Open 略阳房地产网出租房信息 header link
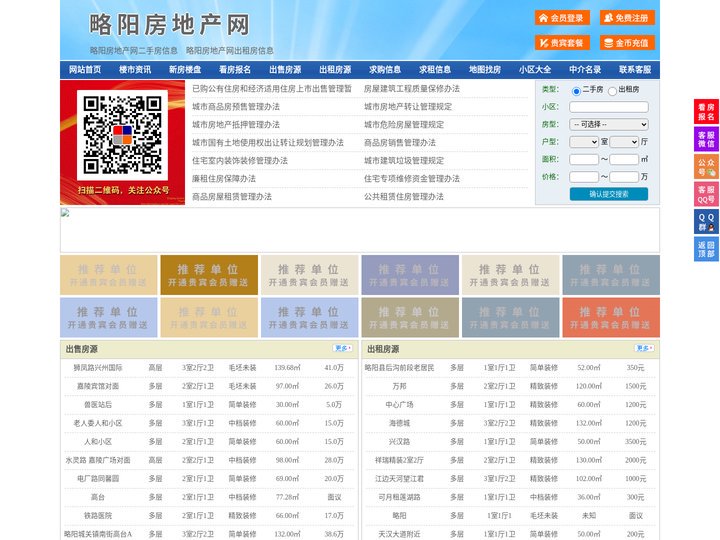This screenshot has height=540, width=720. 230,51
